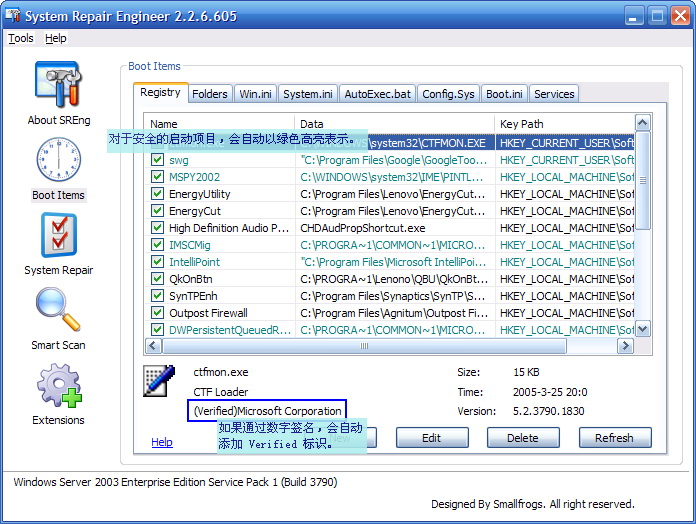Sort list by Name column header
Image resolution: width=696 pixels, height=524 pixels.
220,124
